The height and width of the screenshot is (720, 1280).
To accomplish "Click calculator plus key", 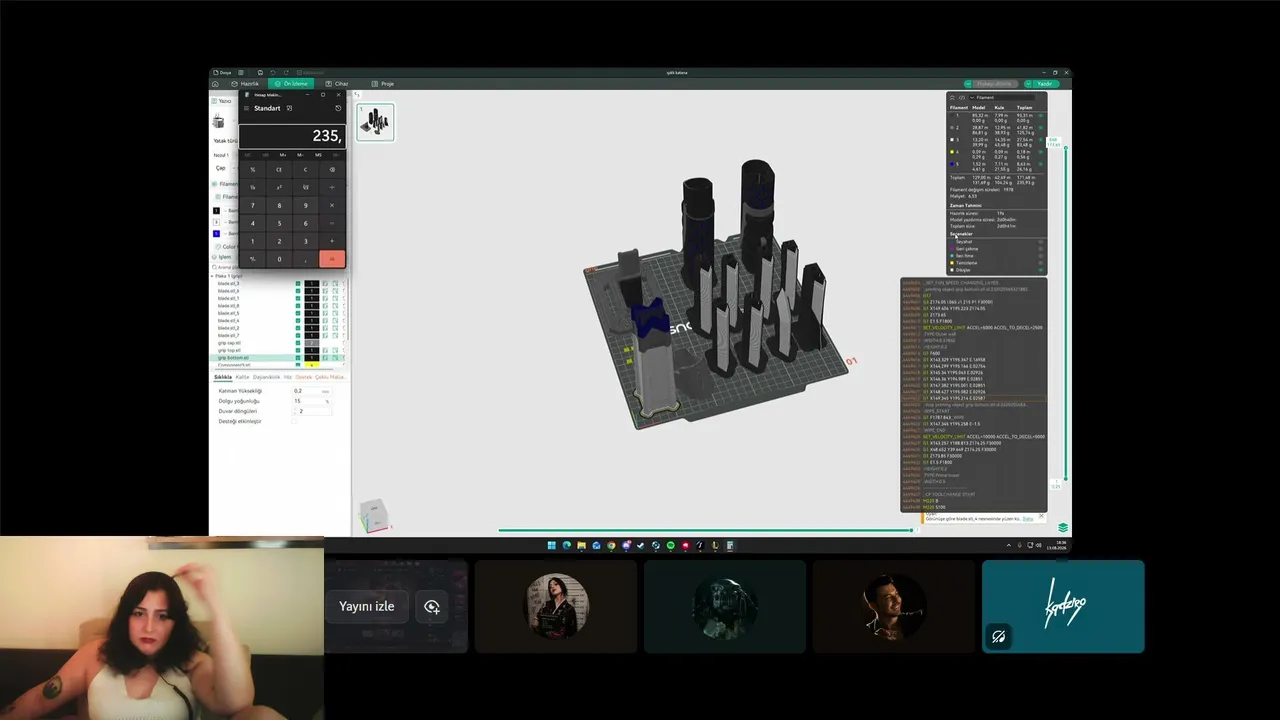I will [x=332, y=241].
